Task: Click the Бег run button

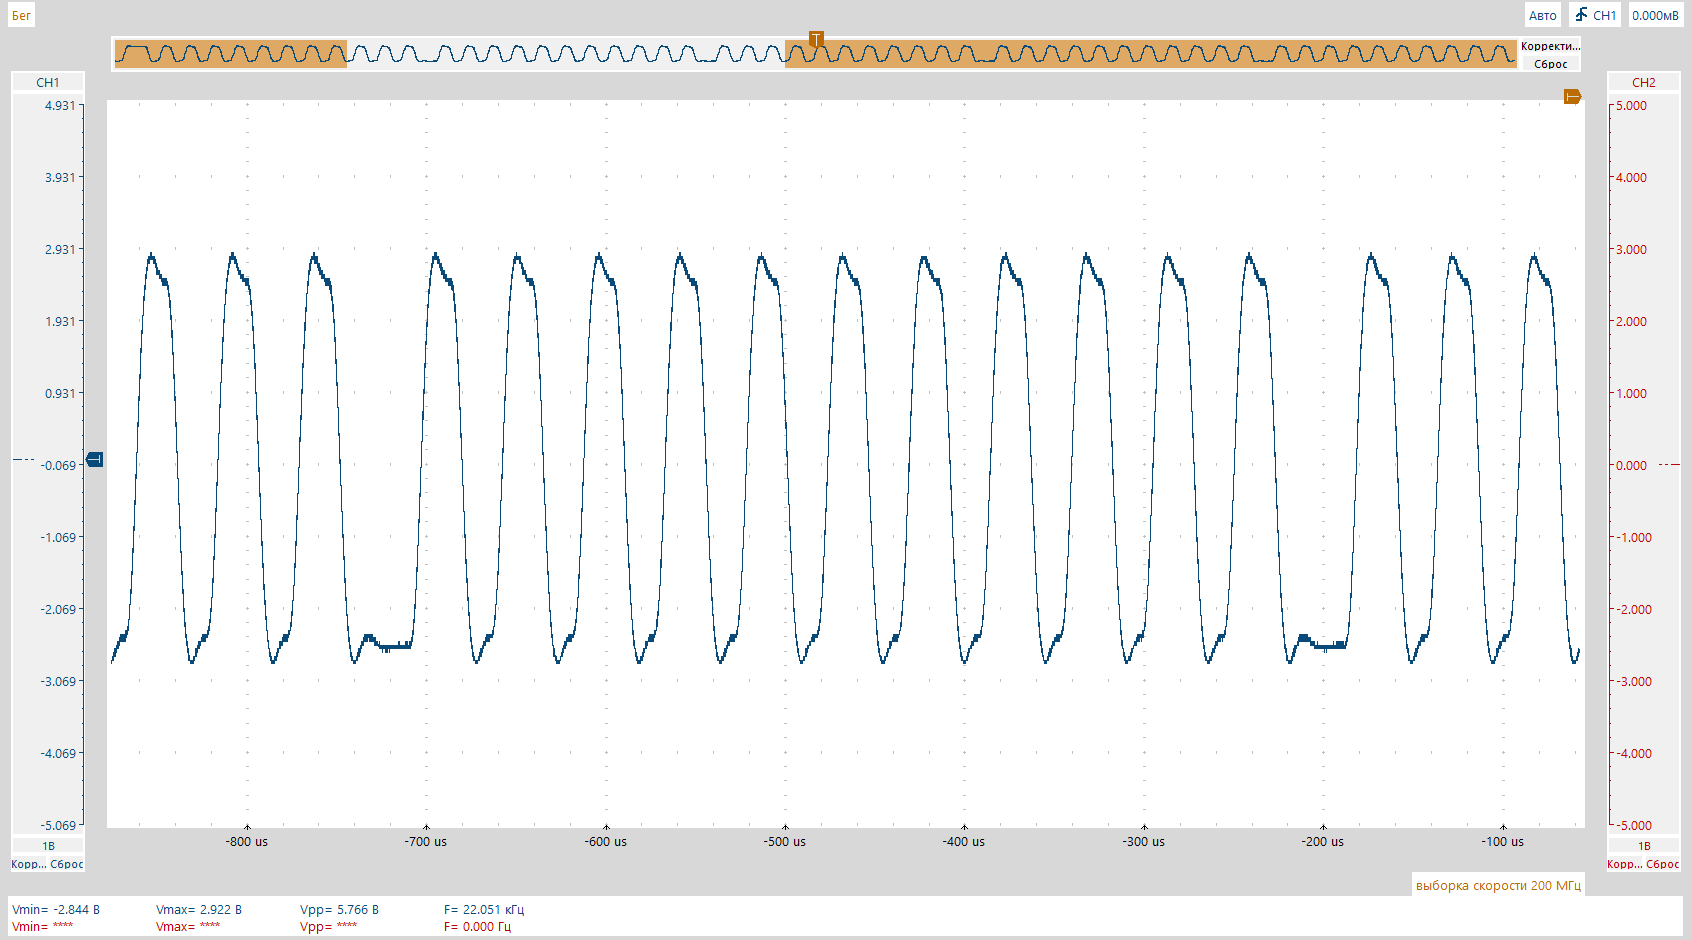Action: click(x=21, y=15)
